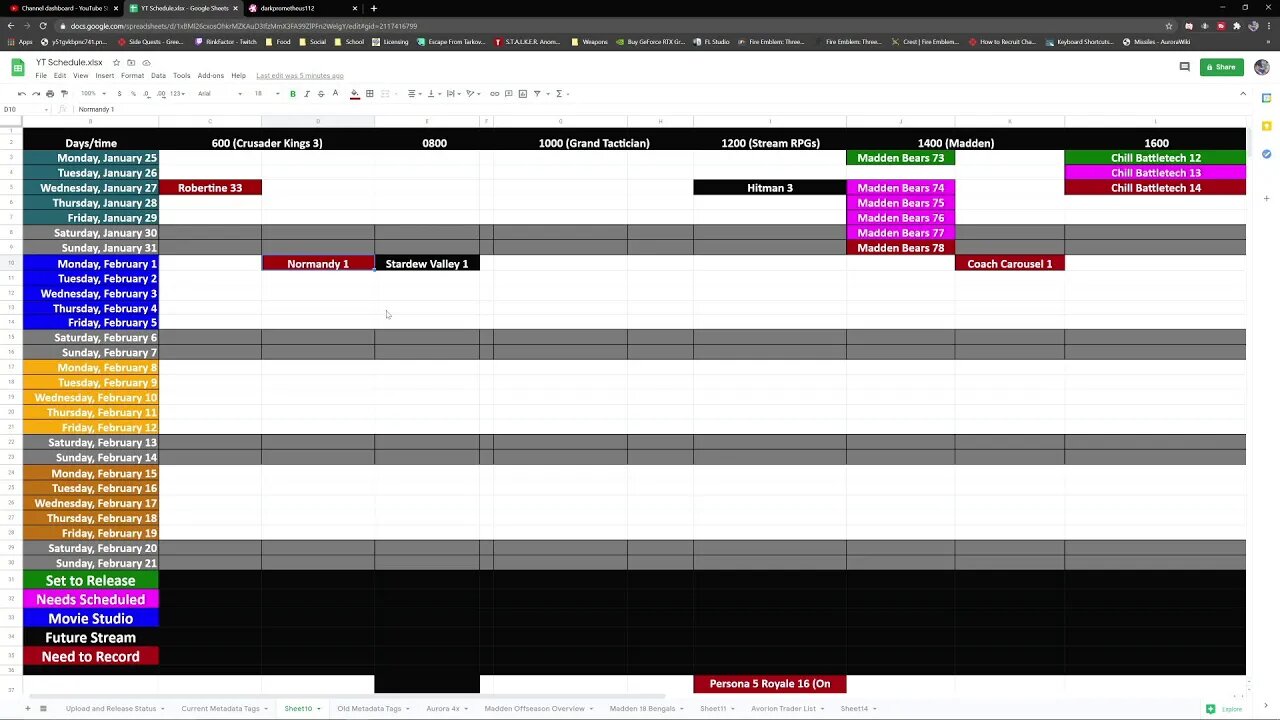Open the File menu
Viewport: 1280px width, 720px height.
tap(41, 76)
